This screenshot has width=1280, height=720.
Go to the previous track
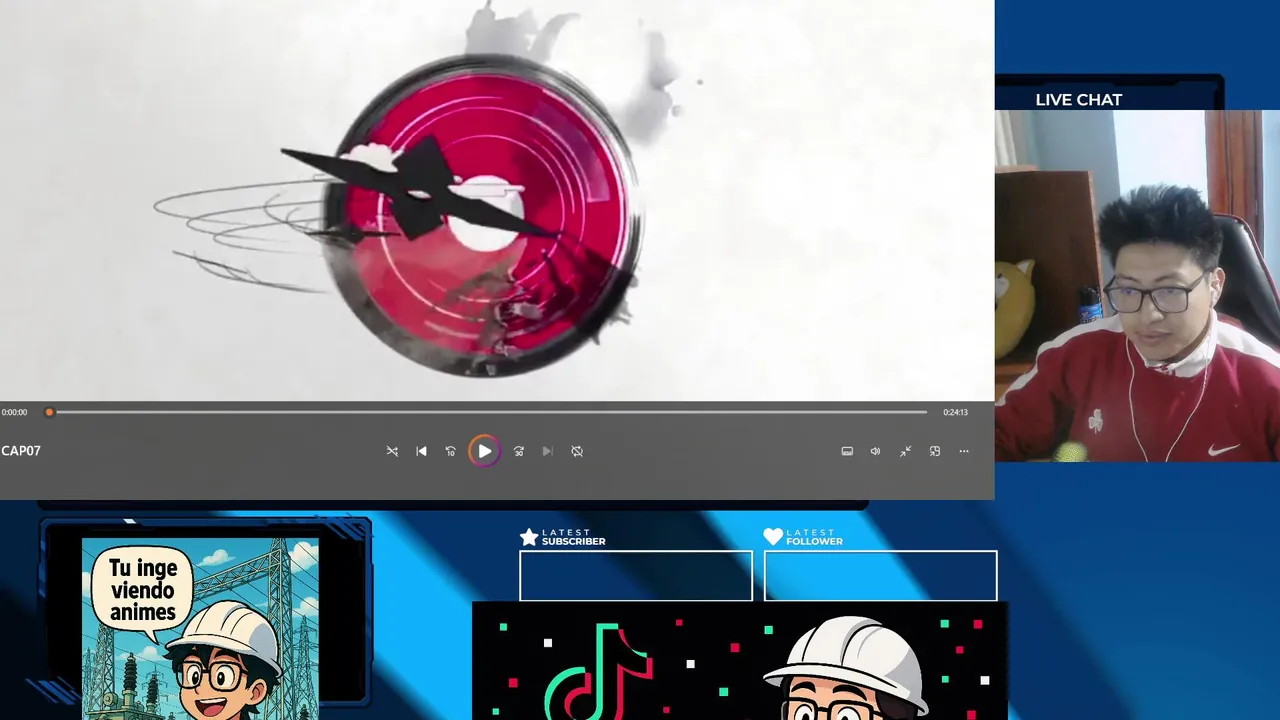421,451
